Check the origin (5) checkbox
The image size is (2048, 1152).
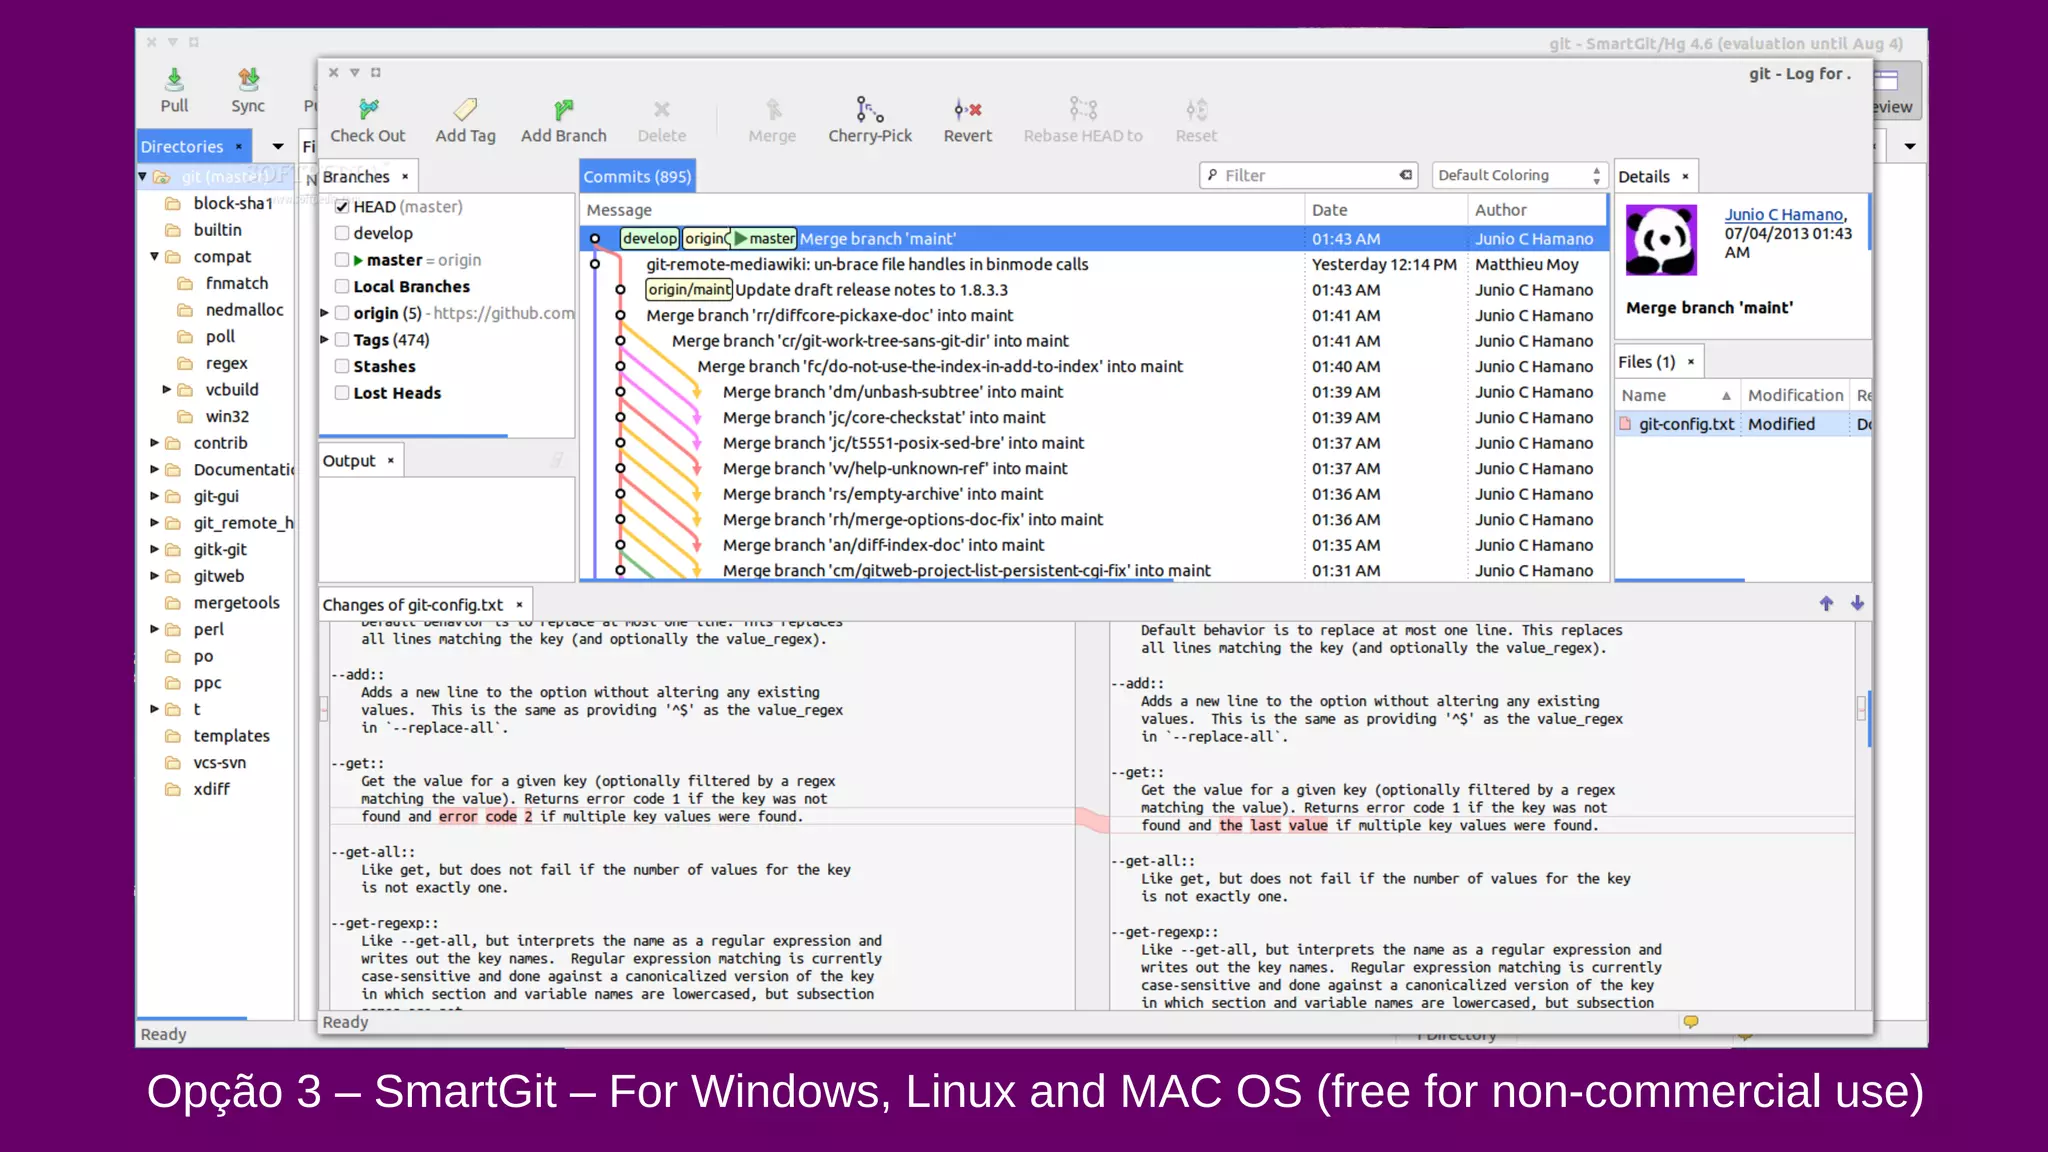pos(342,313)
